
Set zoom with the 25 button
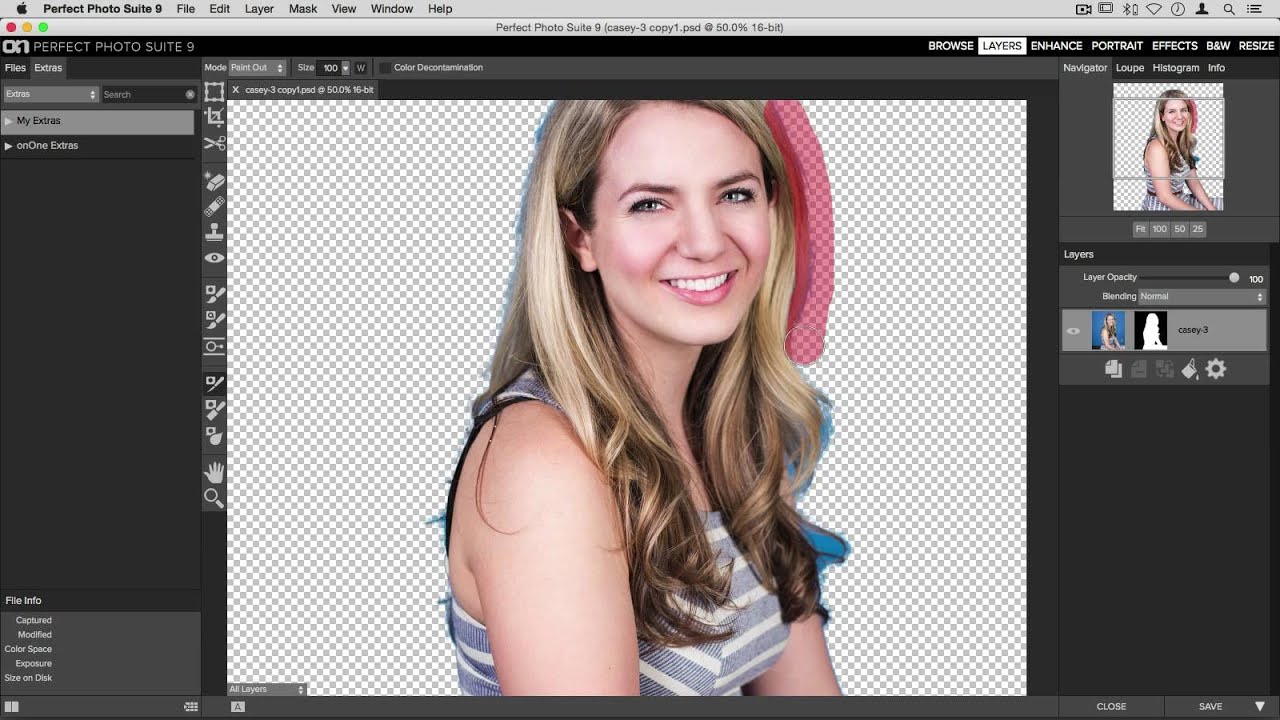(1198, 229)
